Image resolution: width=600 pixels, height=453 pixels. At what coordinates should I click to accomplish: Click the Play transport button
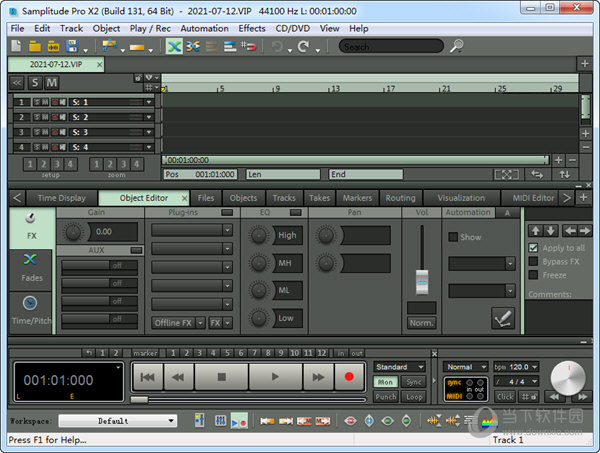[x=275, y=377]
